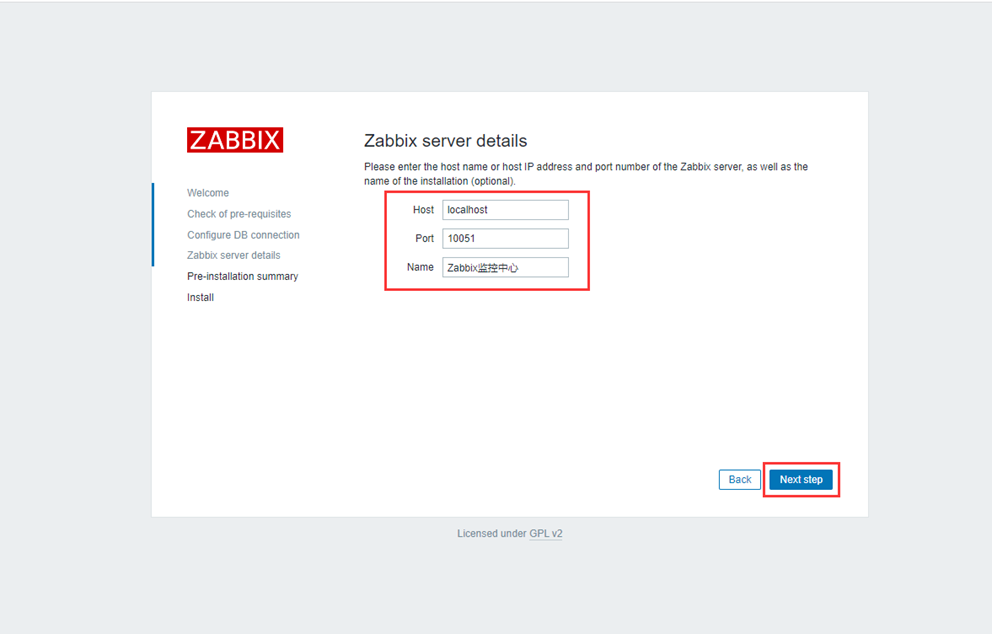Click the Port input field
This screenshot has height=634, width=992.
coord(505,239)
